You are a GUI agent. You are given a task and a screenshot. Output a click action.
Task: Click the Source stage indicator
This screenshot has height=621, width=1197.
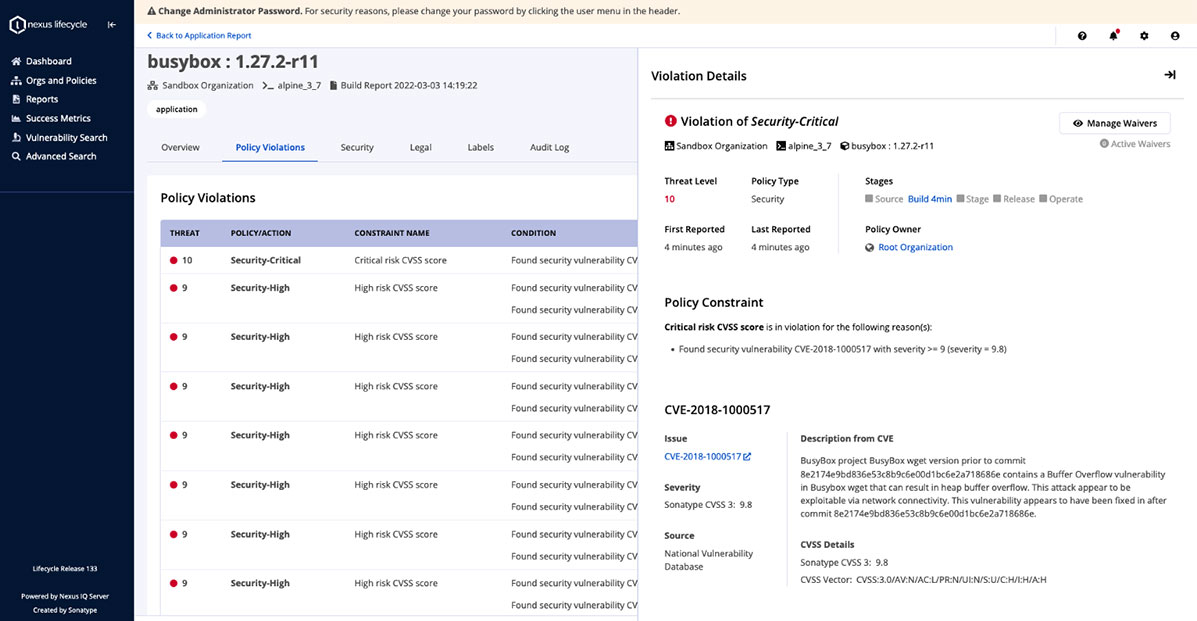(884, 199)
